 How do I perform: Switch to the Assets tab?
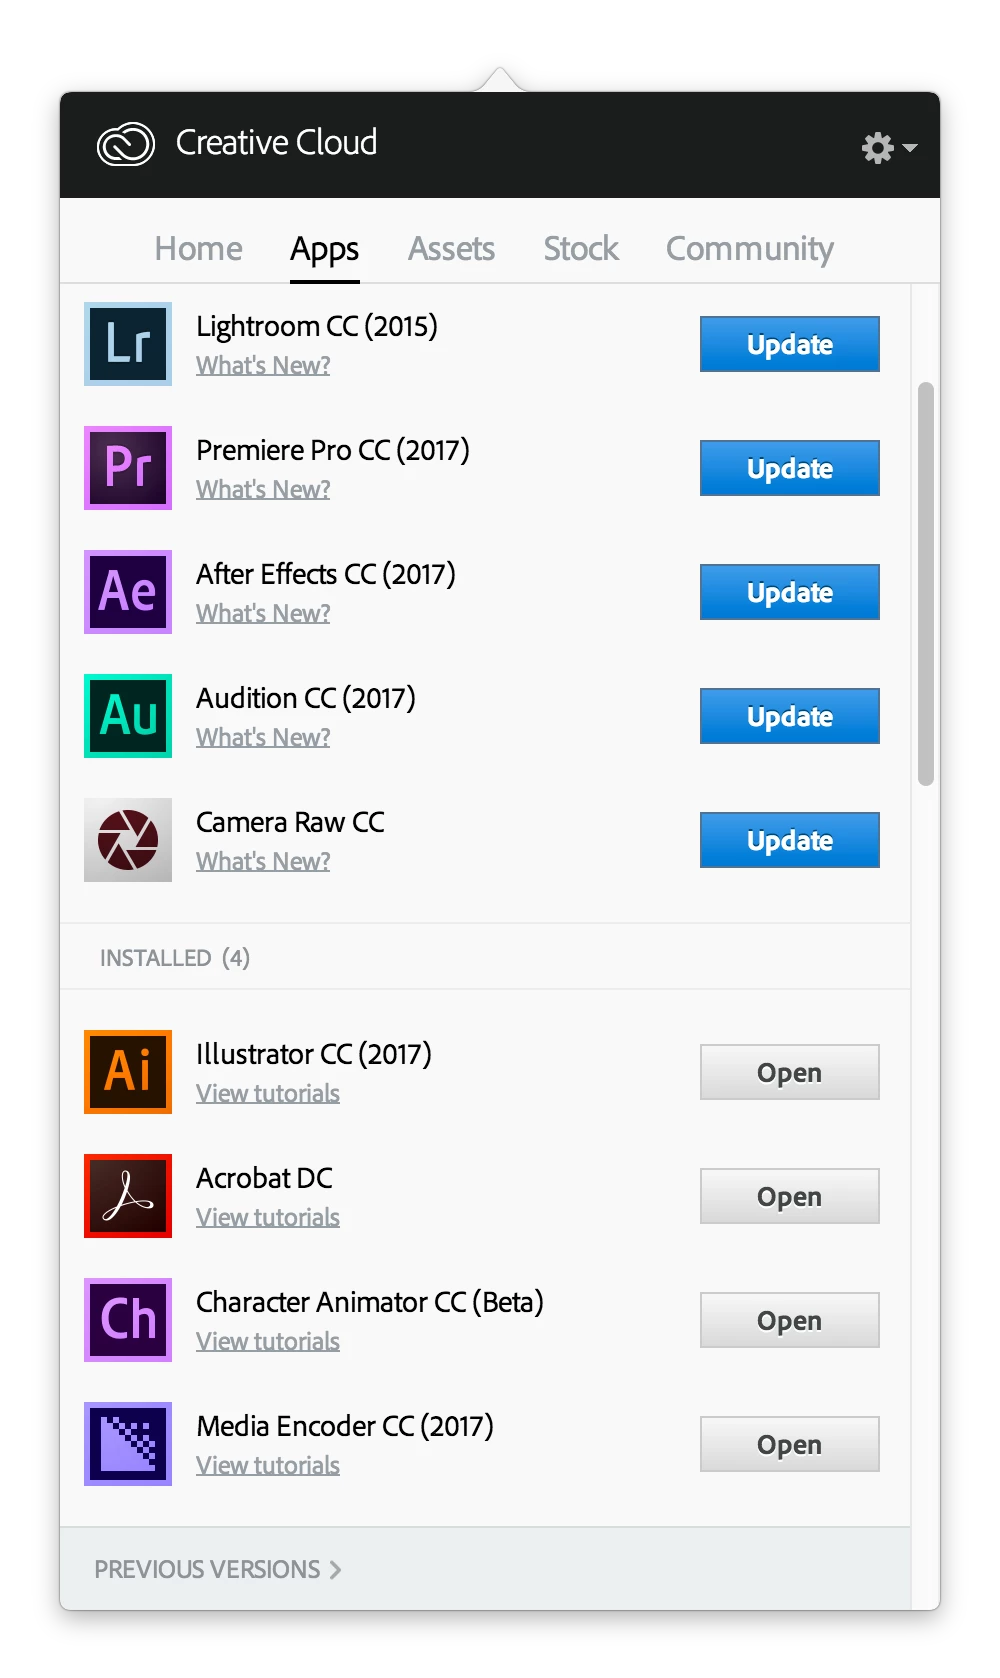pos(451,248)
